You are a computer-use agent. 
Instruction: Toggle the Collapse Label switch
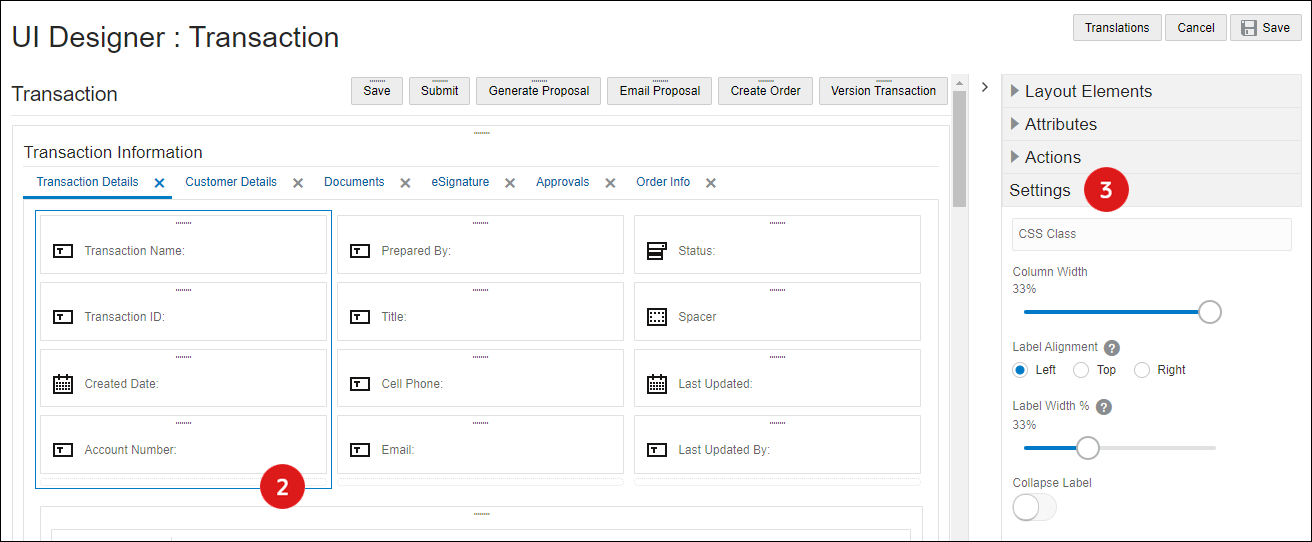coord(1035,507)
